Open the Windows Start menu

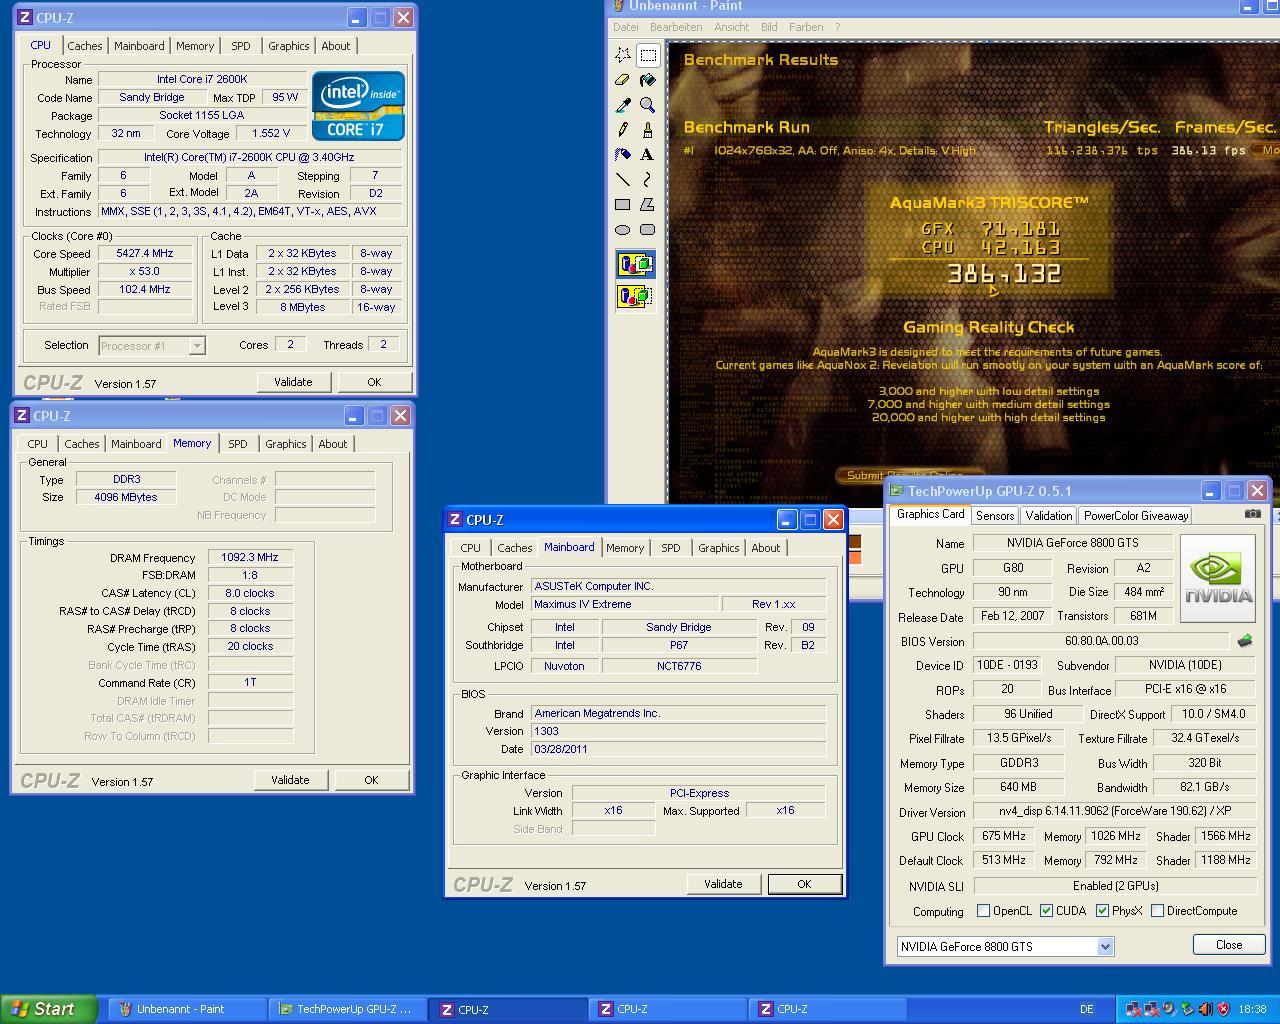pyautogui.click(x=48, y=1009)
